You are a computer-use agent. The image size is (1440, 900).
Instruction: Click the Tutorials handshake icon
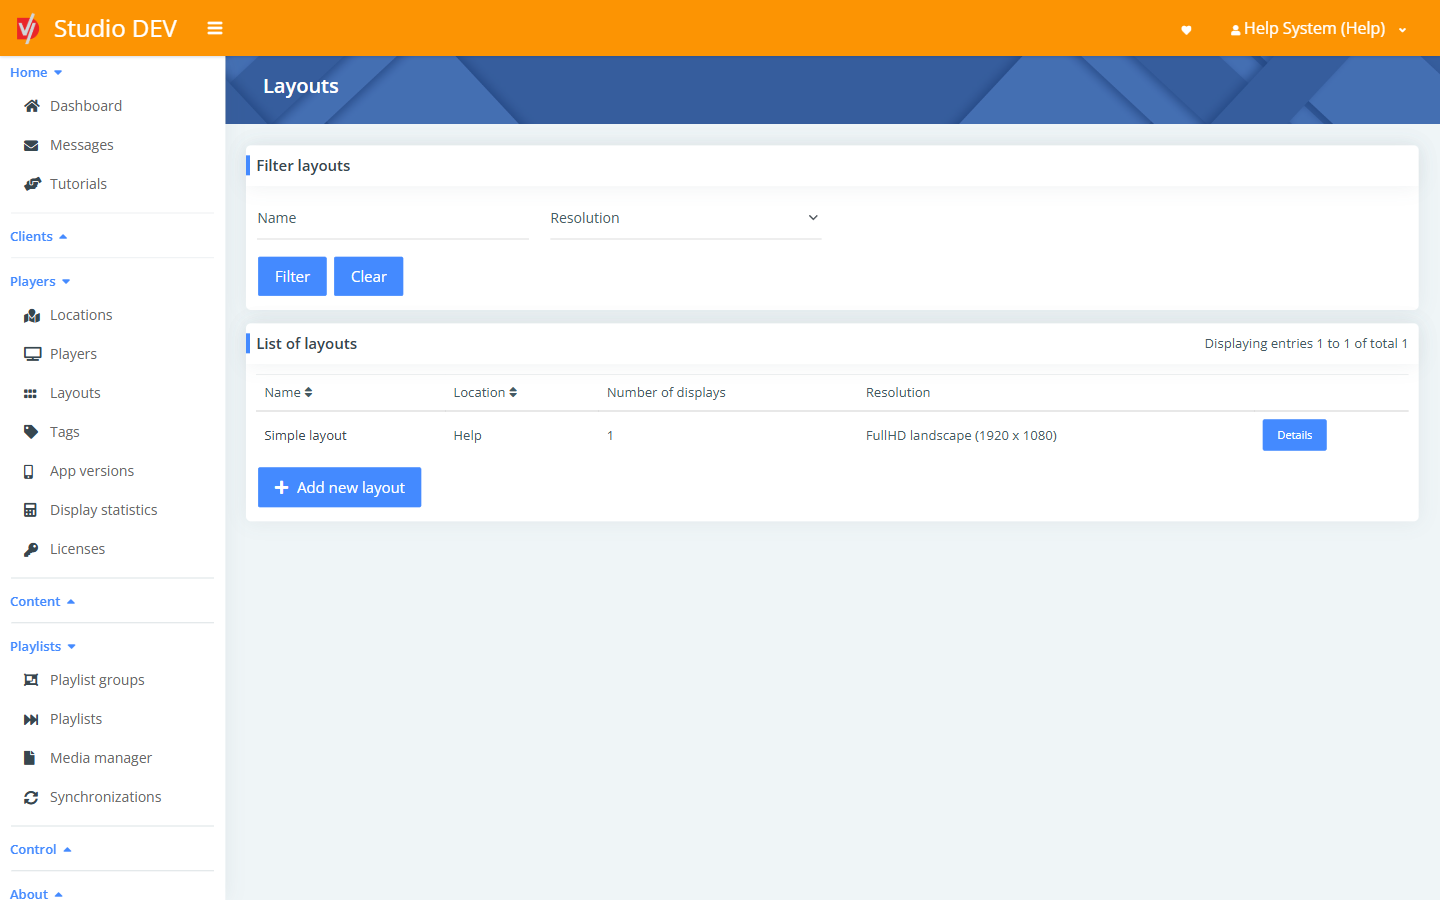coord(32,184)
